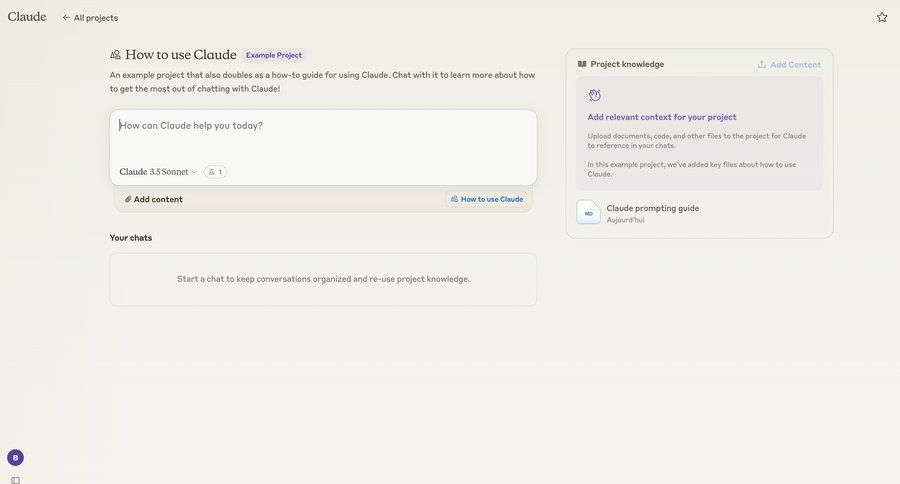
Task: Click the 'Add relevant context for your project' heading
Action: click(x=662, y=117)
